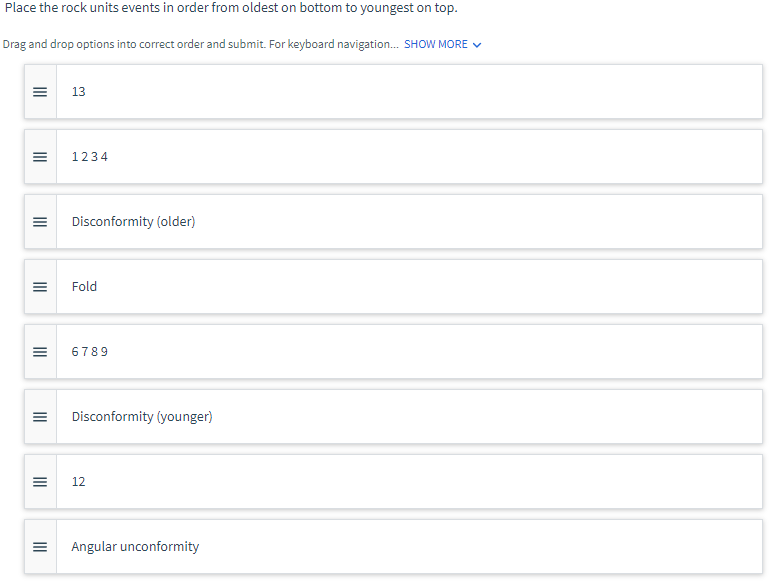Click drag handle for item 1 2 3 4
Viewport: 781px width, 583px height.
(40, 157)
